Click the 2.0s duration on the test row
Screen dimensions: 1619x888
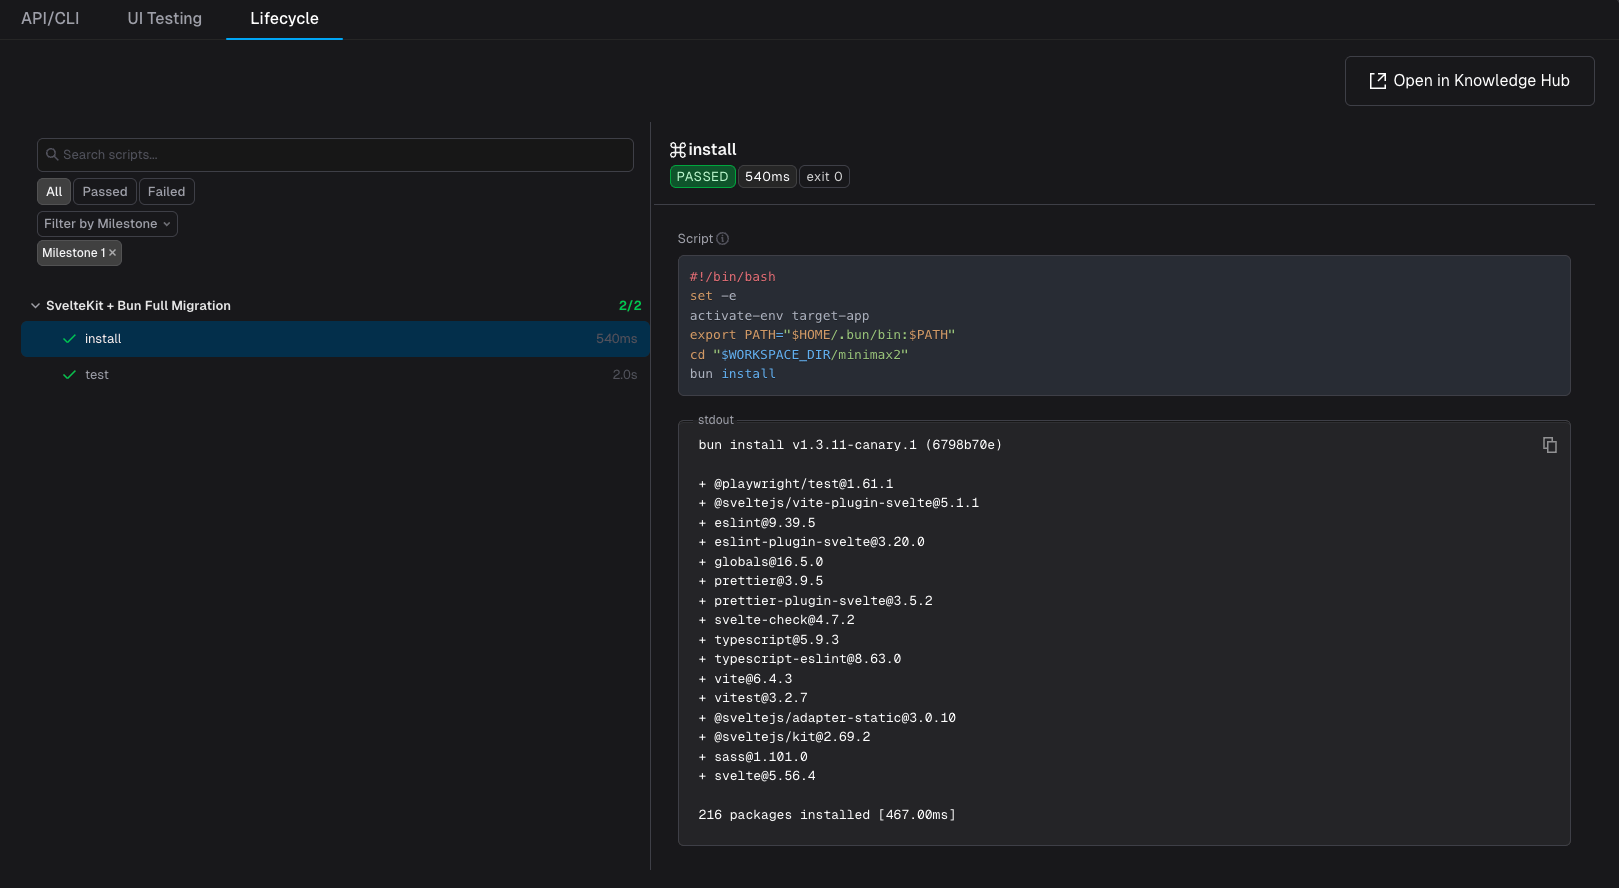point(625,375)
